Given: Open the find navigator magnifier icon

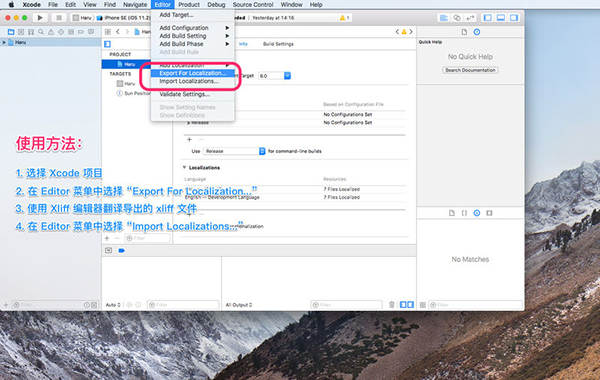Looking at the screenshot, I should [x=41, y=32].
